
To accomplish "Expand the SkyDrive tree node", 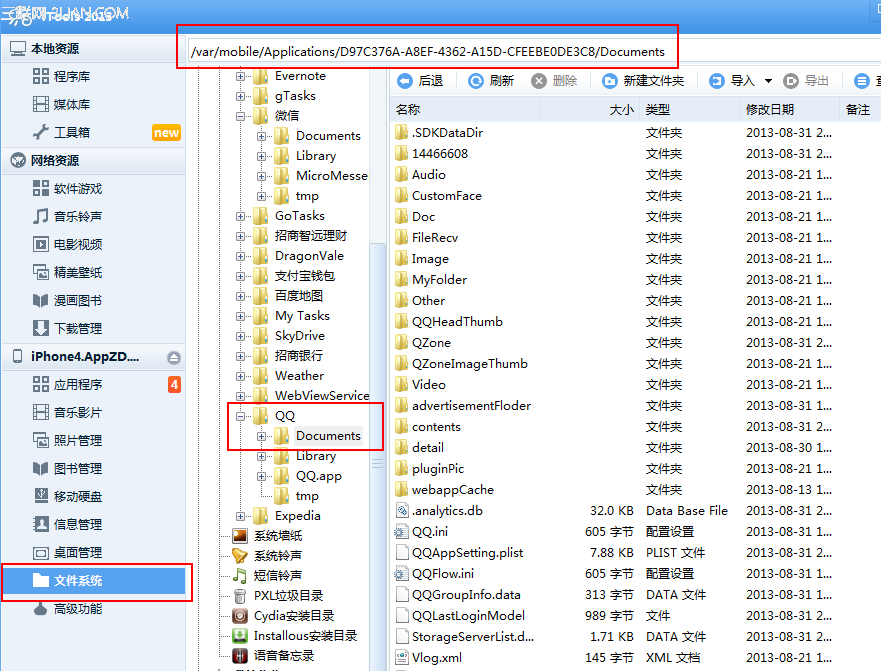I will click(240, 337).
